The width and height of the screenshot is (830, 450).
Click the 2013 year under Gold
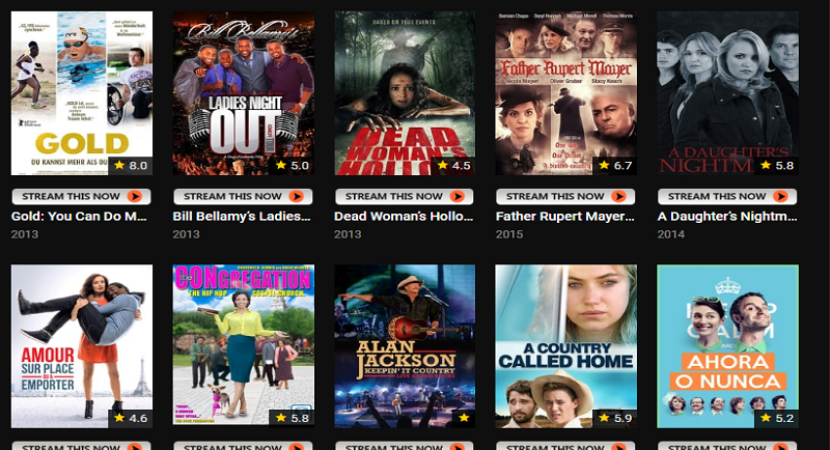(24, 234)
